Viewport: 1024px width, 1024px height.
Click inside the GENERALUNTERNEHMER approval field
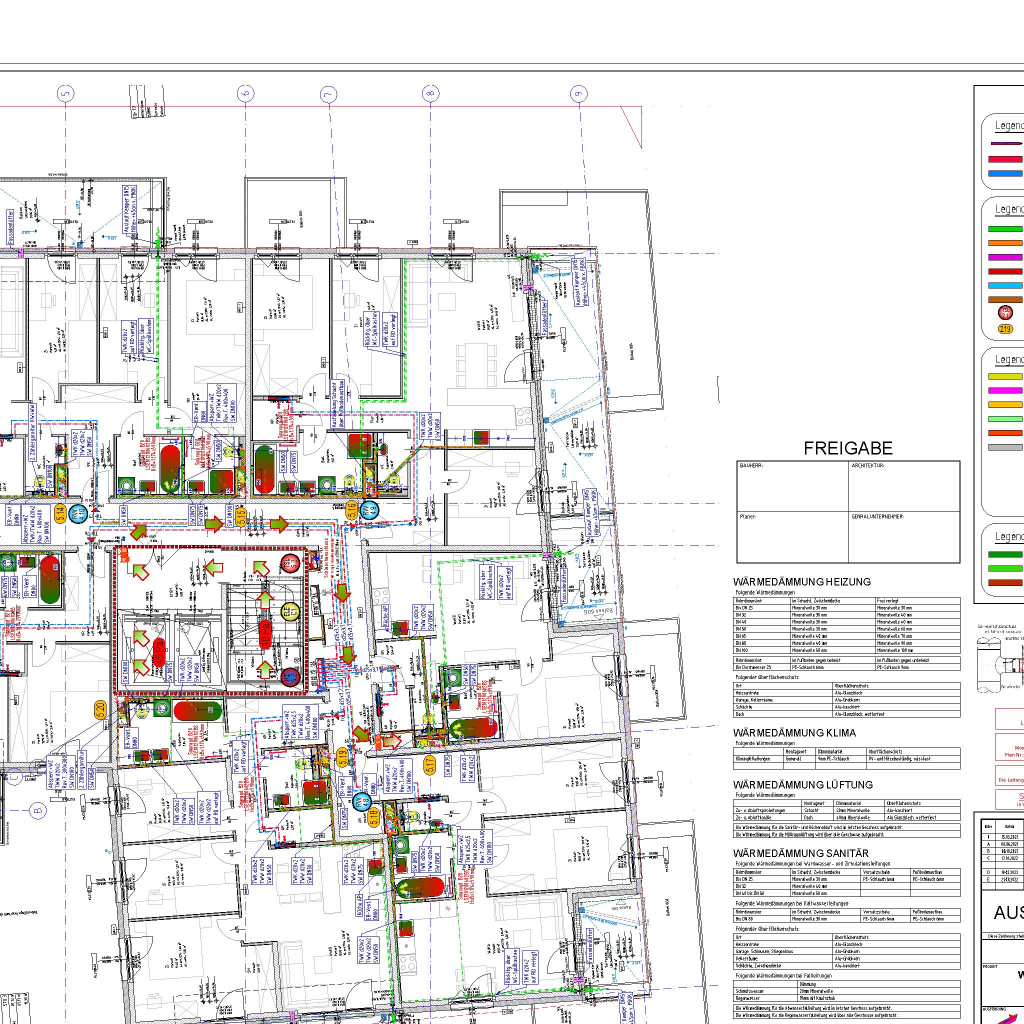click(904, 540)
